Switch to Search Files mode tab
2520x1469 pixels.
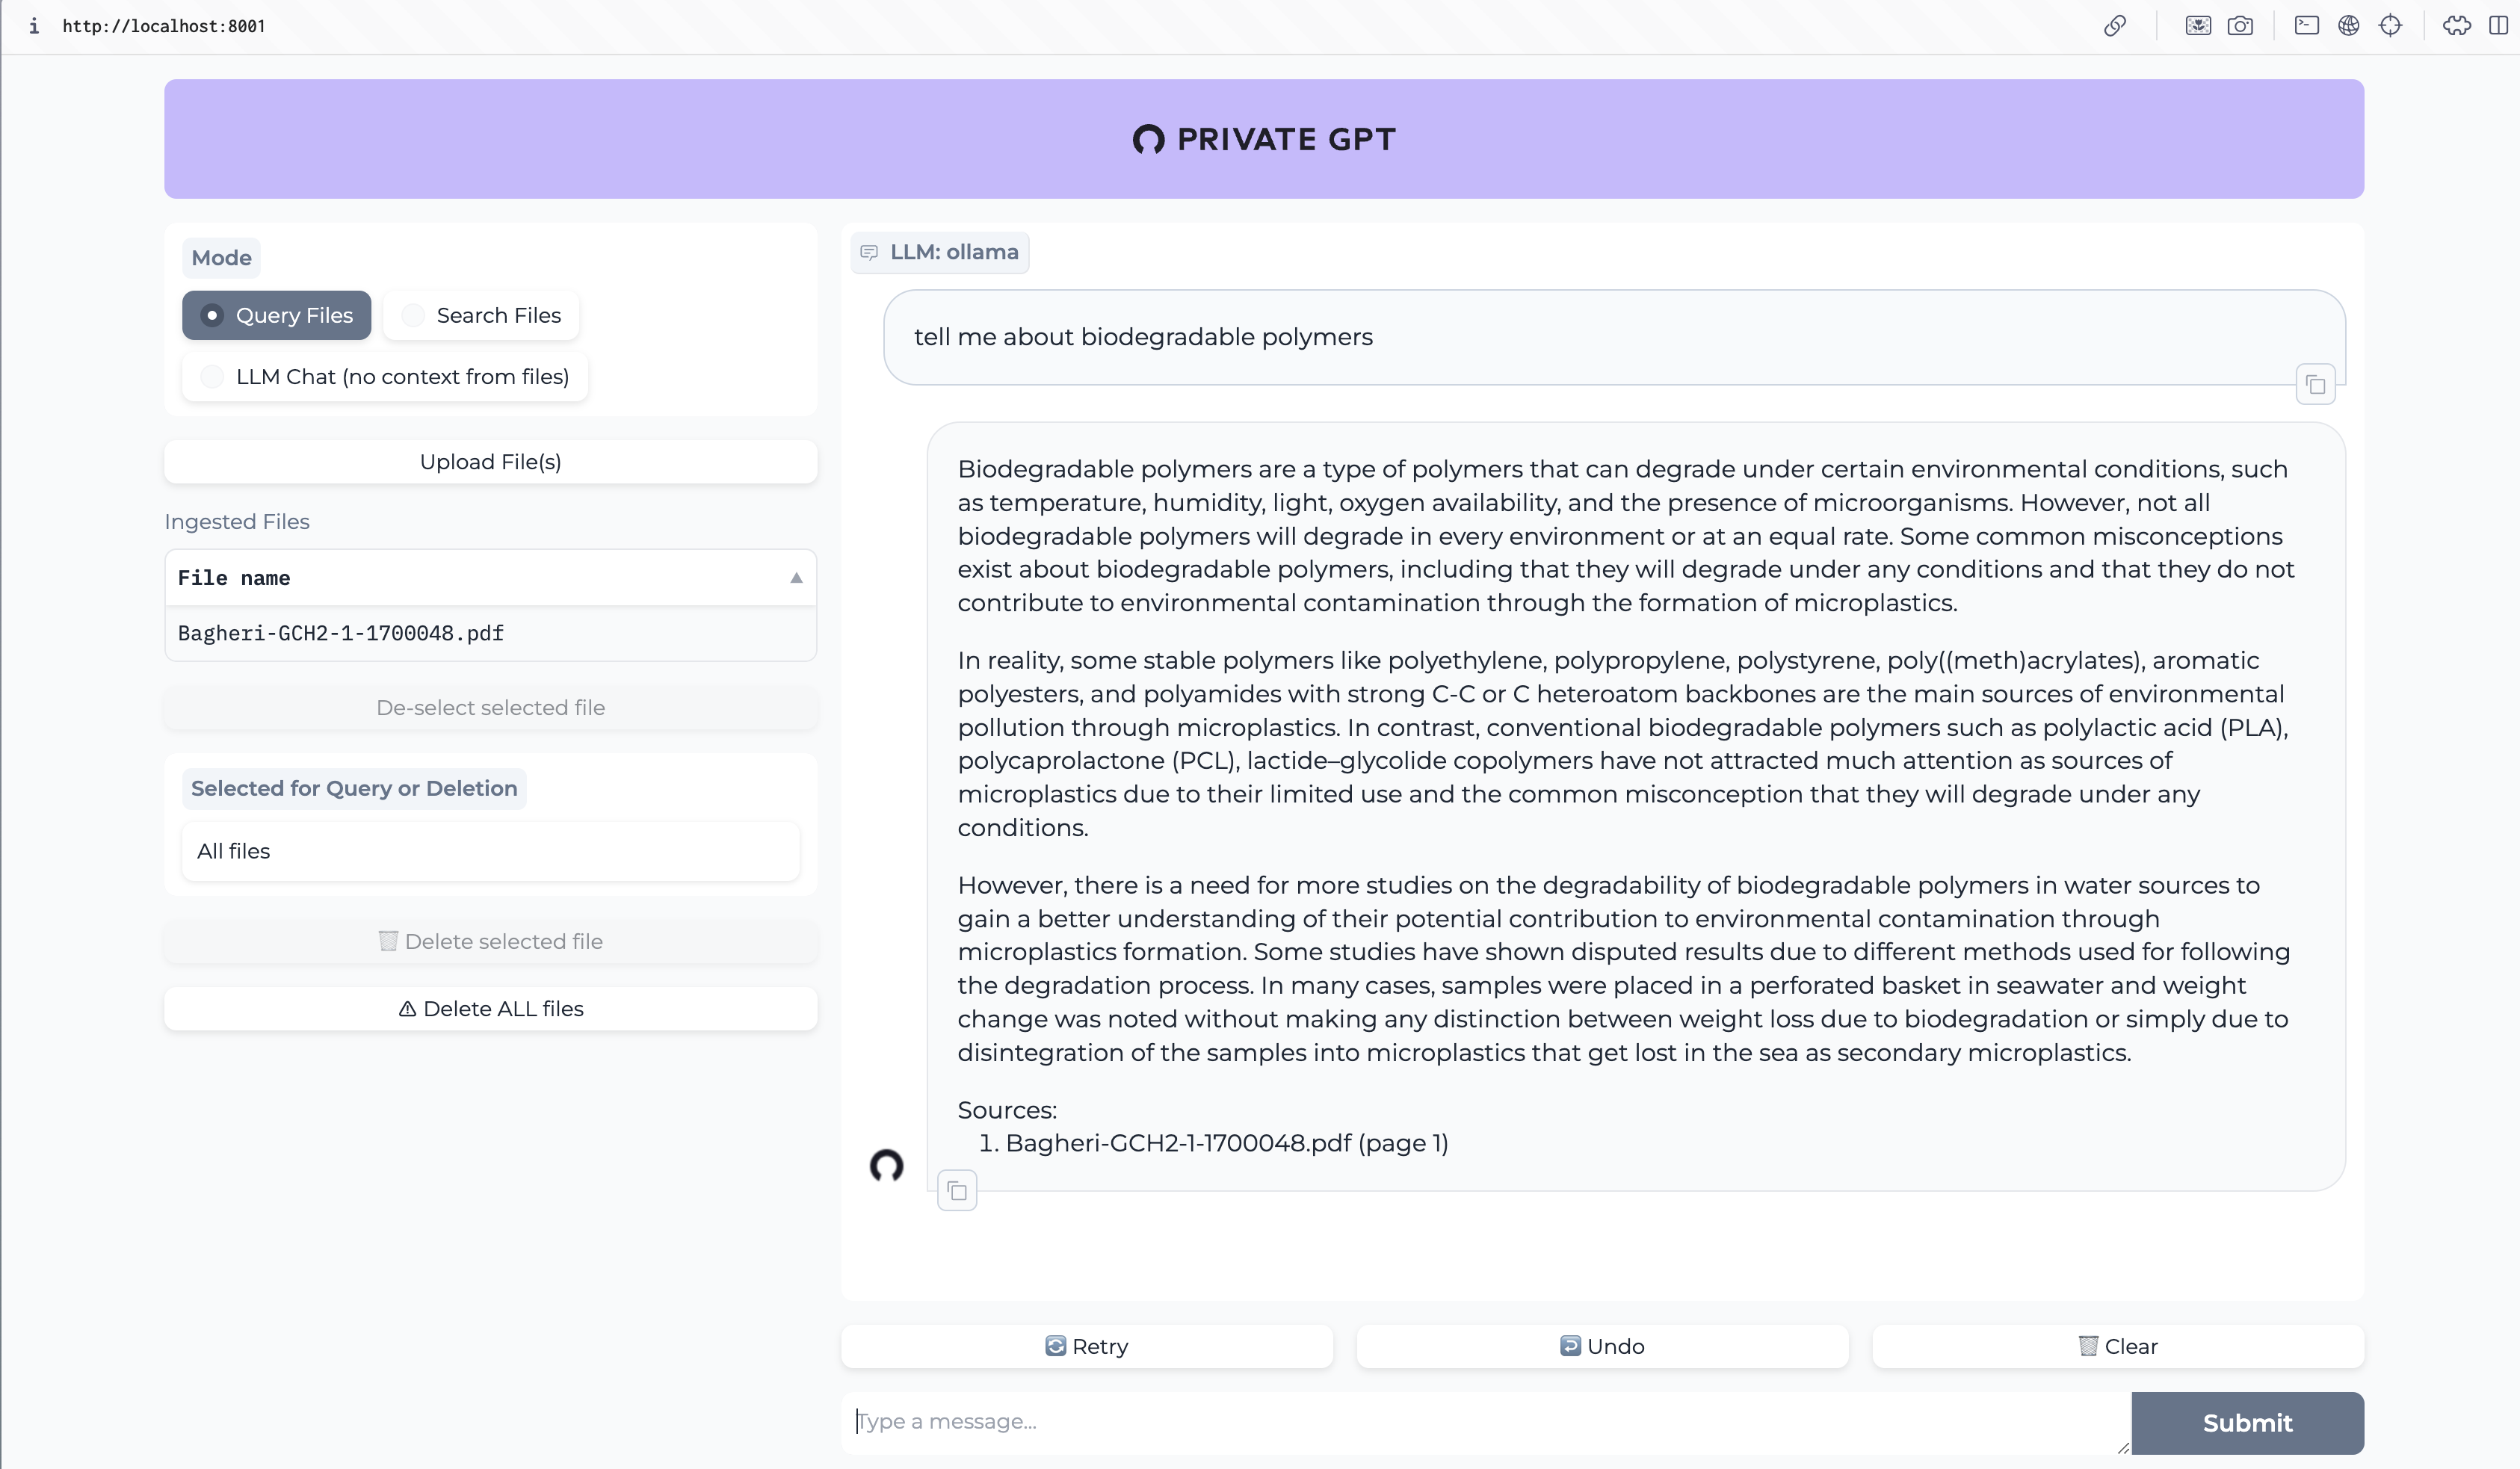pos(498,315)
